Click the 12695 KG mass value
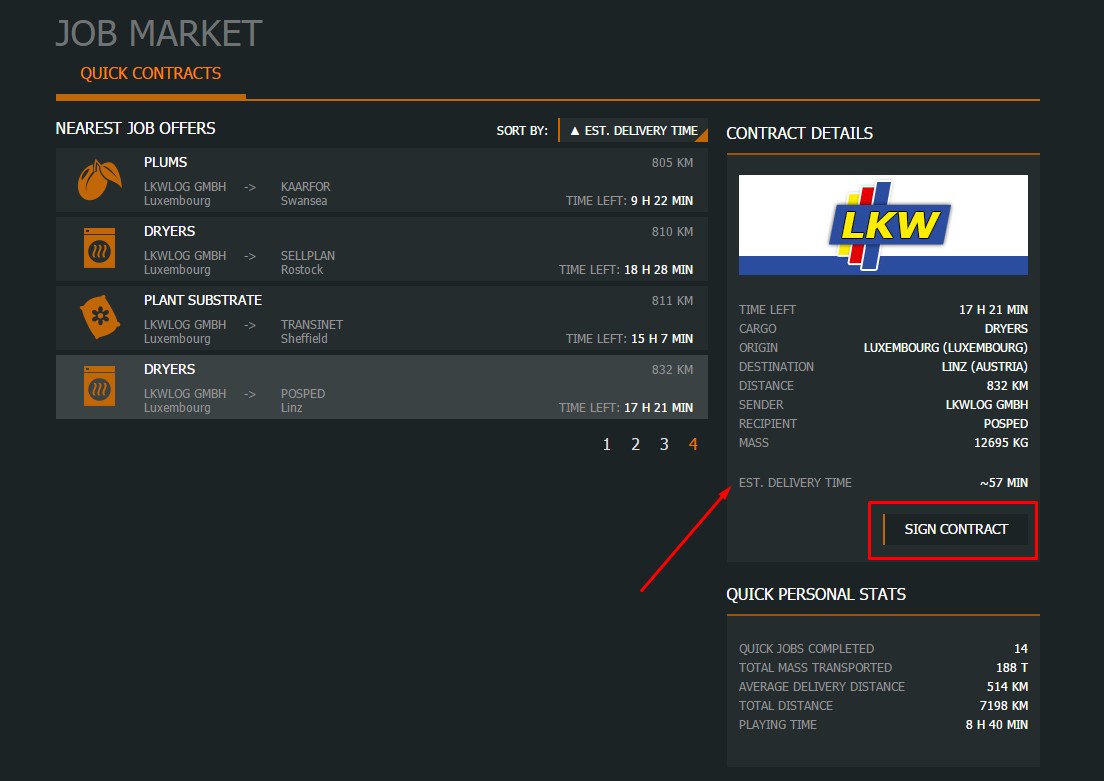This screenshot has width=1104, height=781. pyautogui.click(x=1000, y=443)
